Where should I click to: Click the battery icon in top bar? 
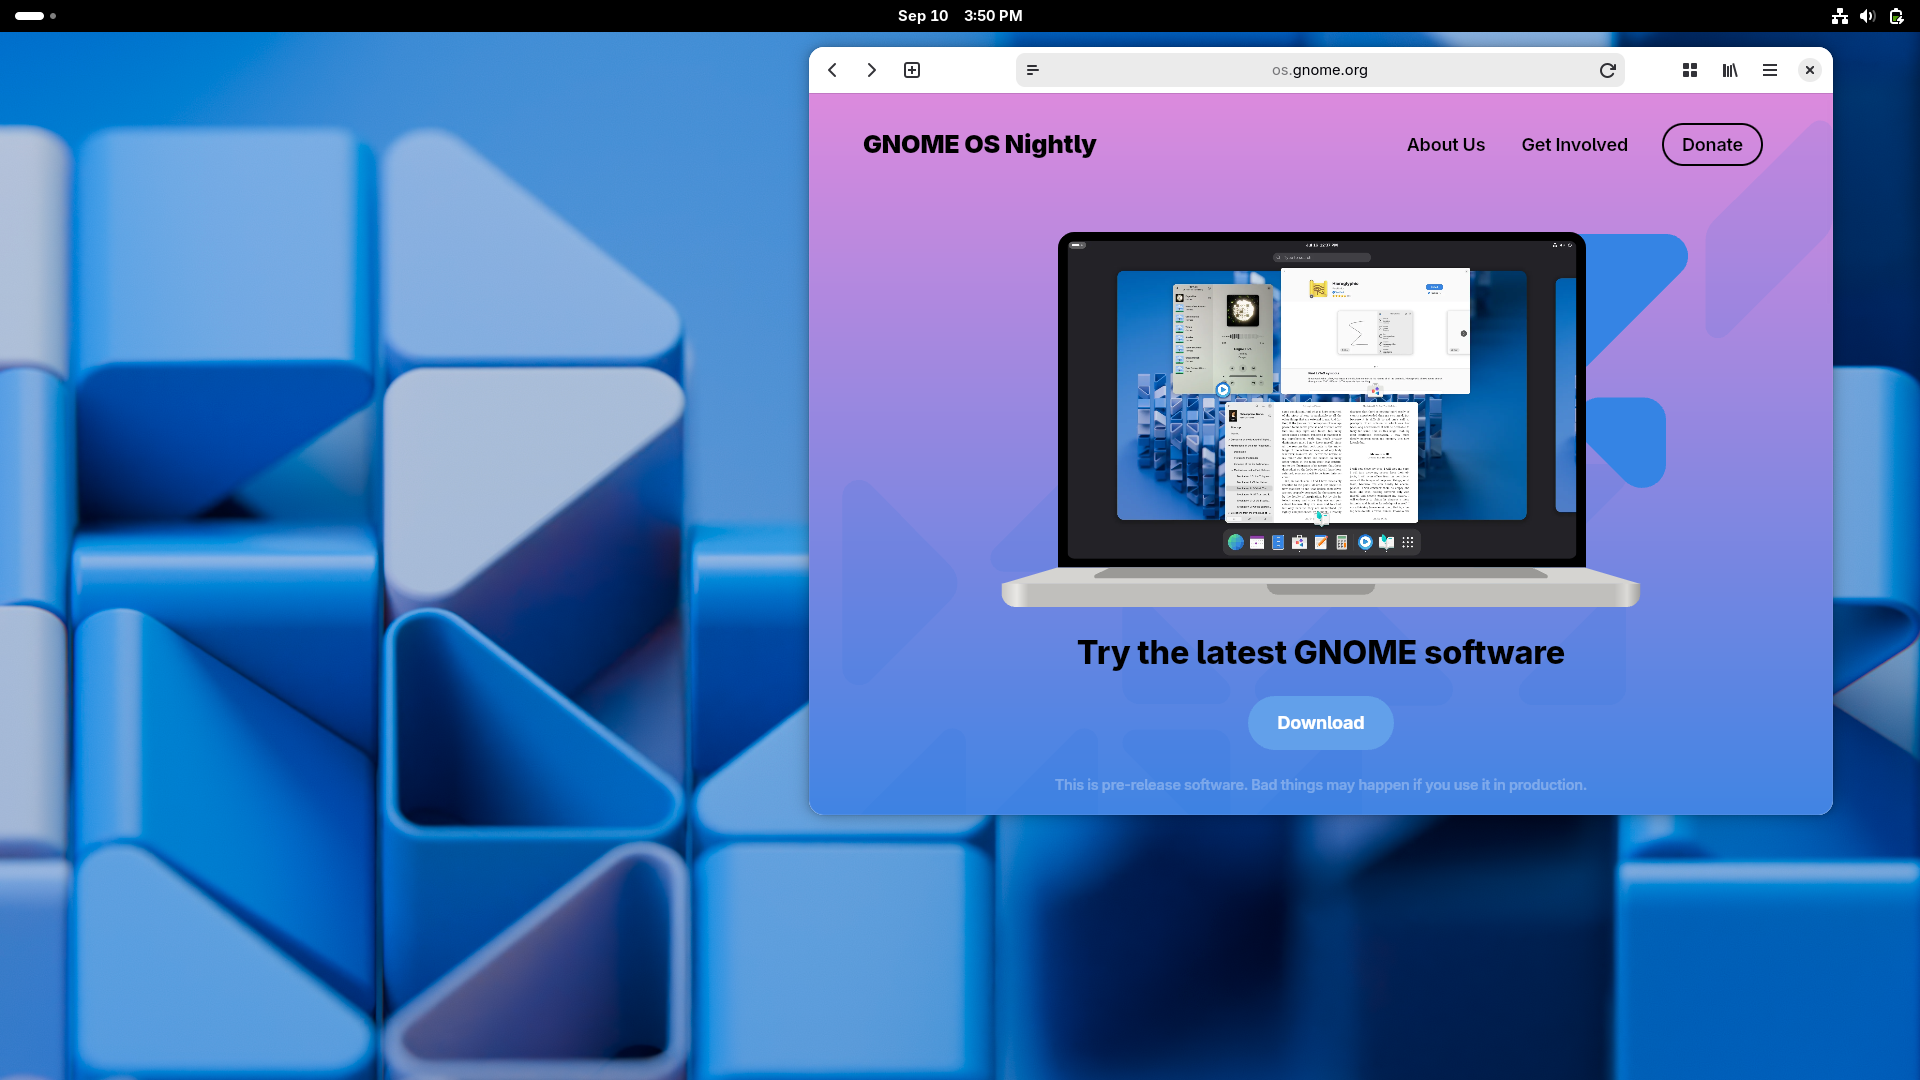pyautogui.click(x=1896, y=16)
